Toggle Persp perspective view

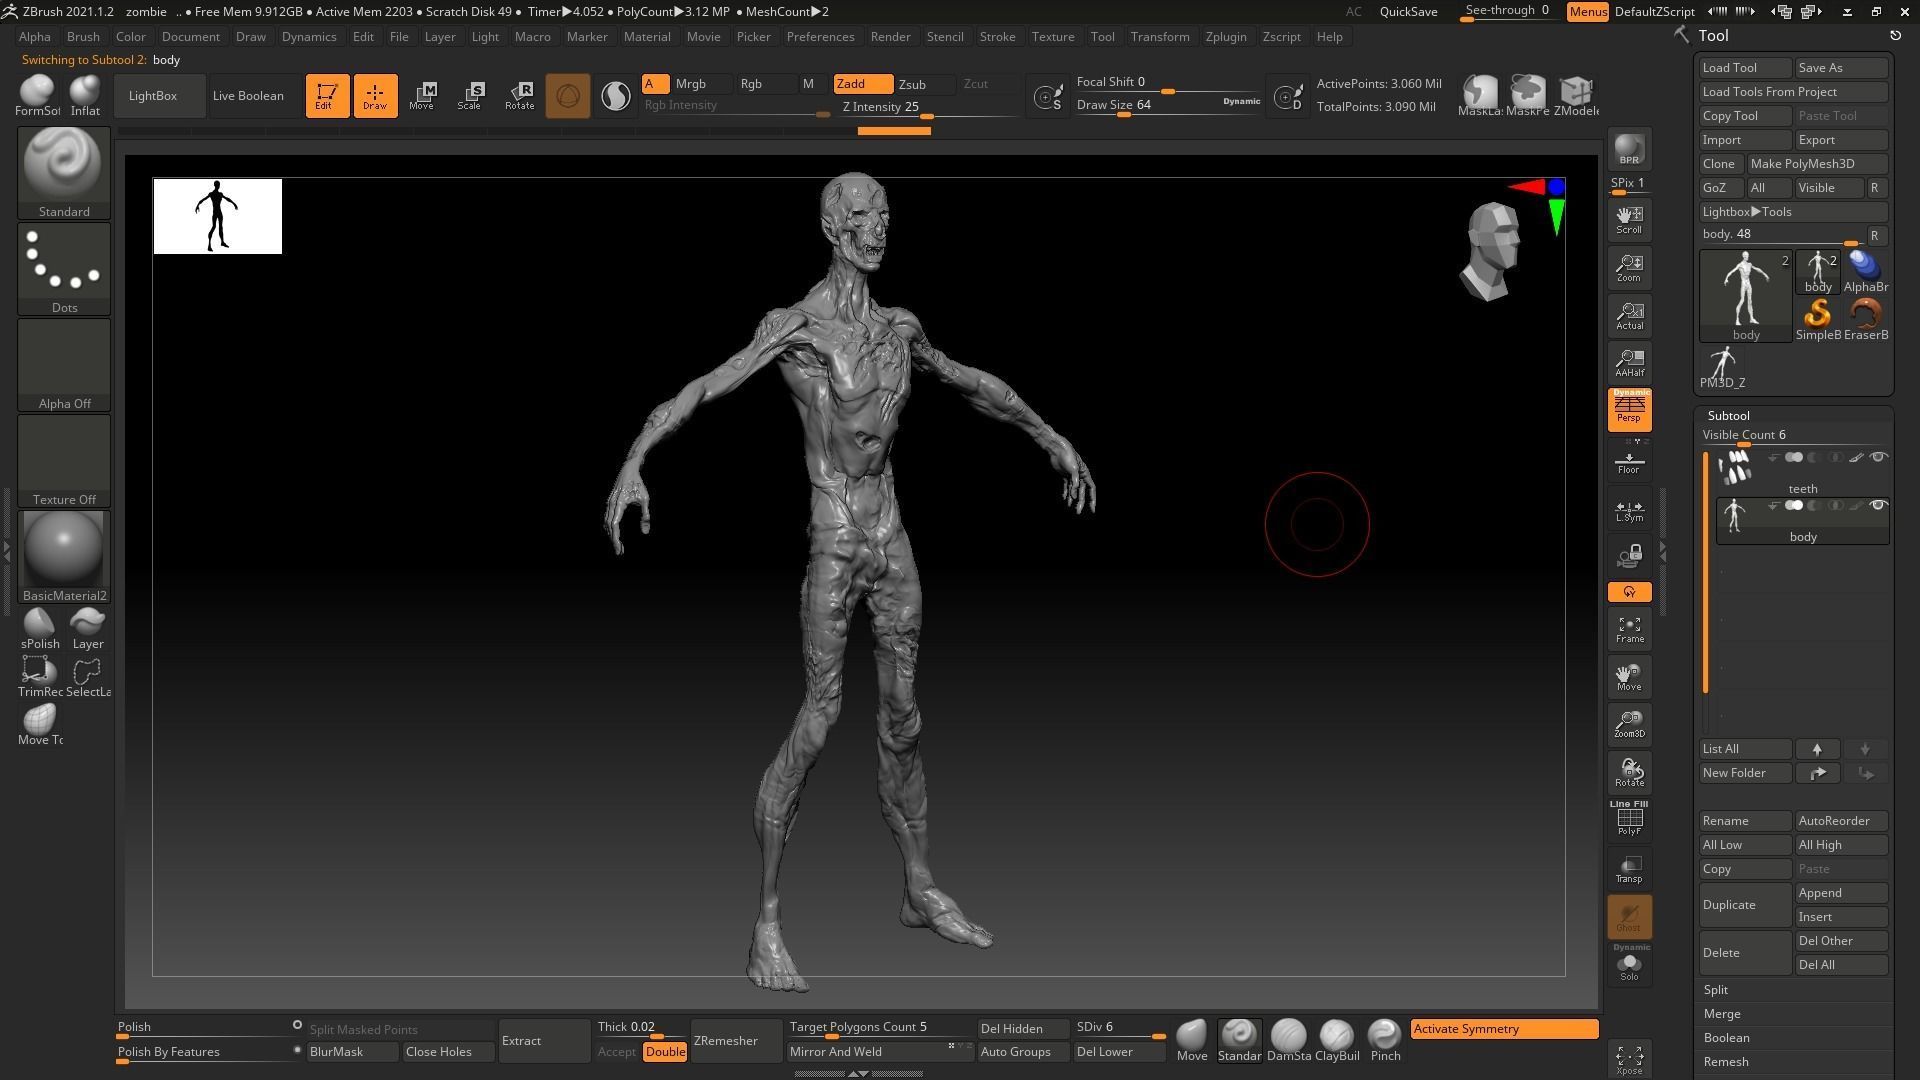click(x=1629, y=410)
